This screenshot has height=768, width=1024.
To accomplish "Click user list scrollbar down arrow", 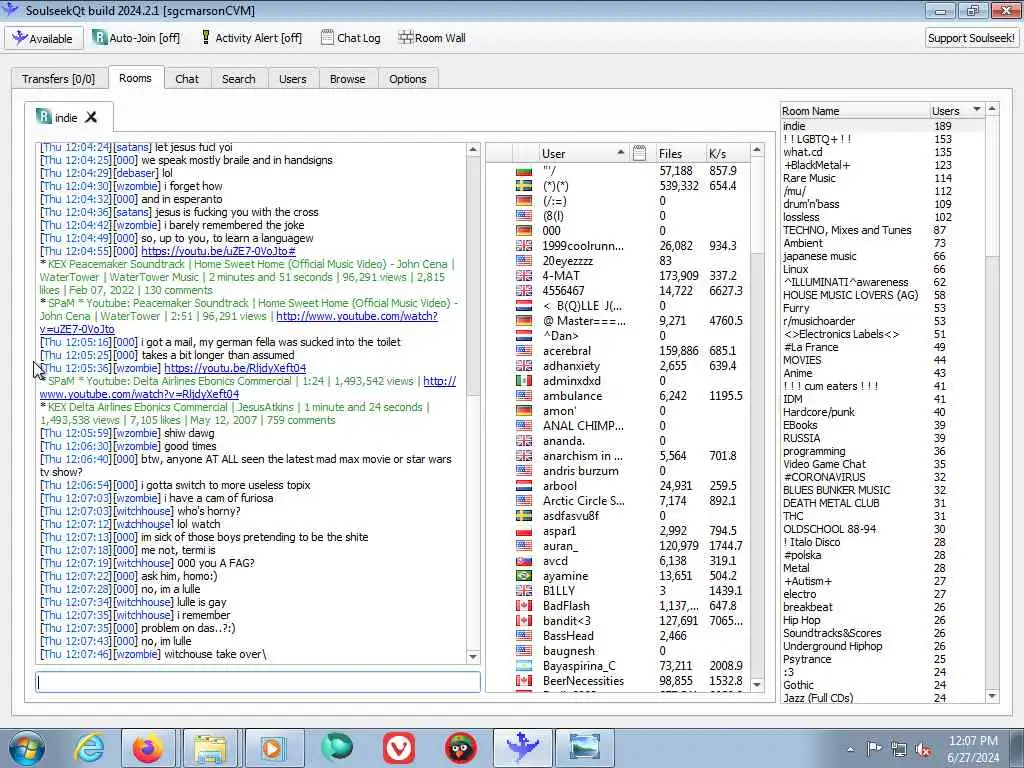I will (x=757, y=684).
